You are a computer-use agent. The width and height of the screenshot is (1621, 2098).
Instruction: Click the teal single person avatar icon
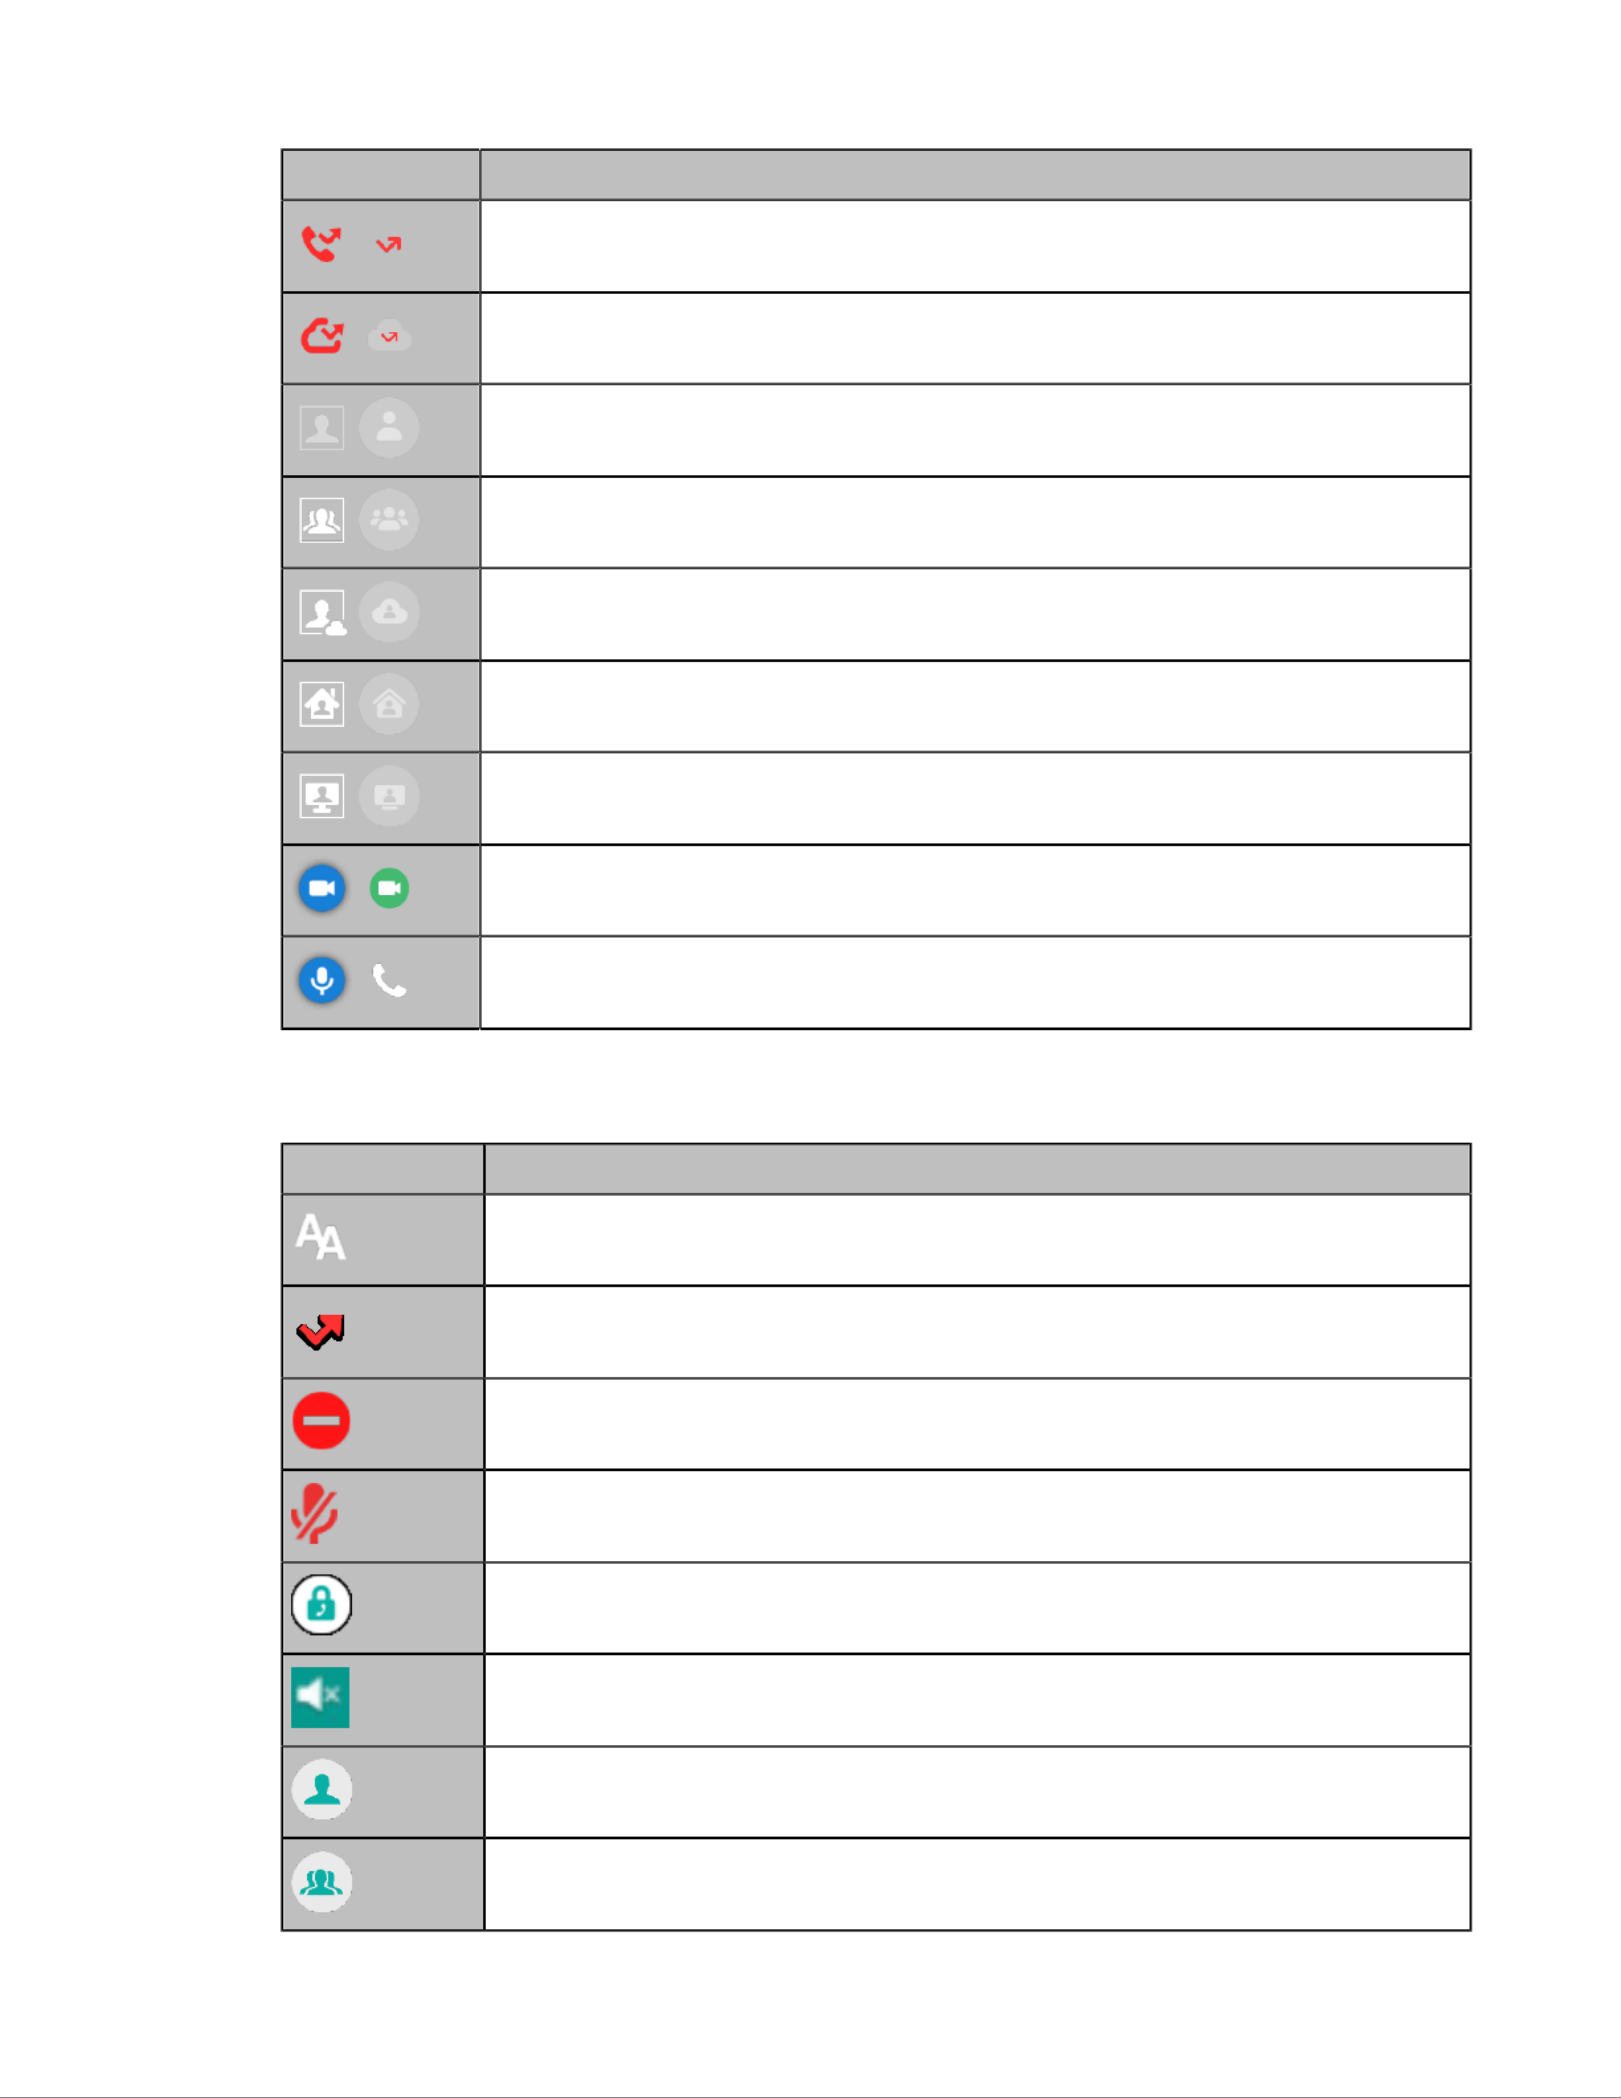(322, 1790)
